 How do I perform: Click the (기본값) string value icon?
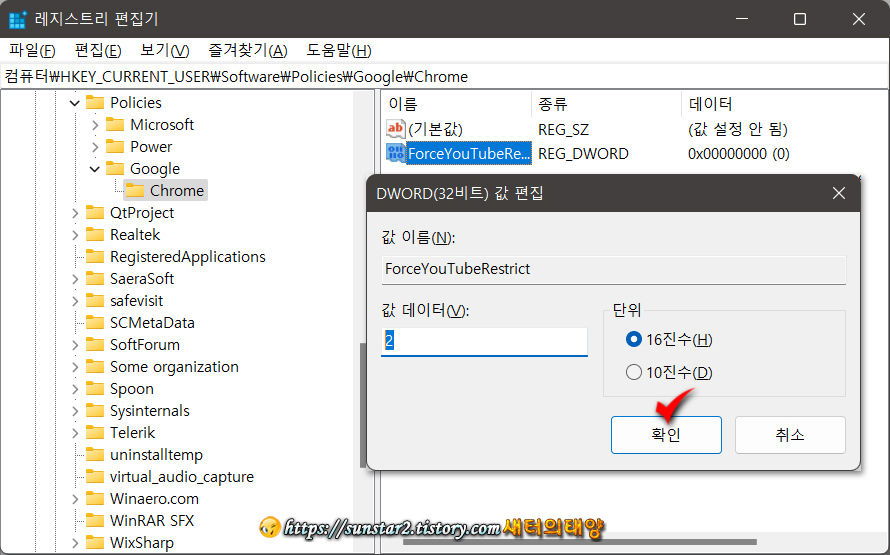tap(396, 129)
